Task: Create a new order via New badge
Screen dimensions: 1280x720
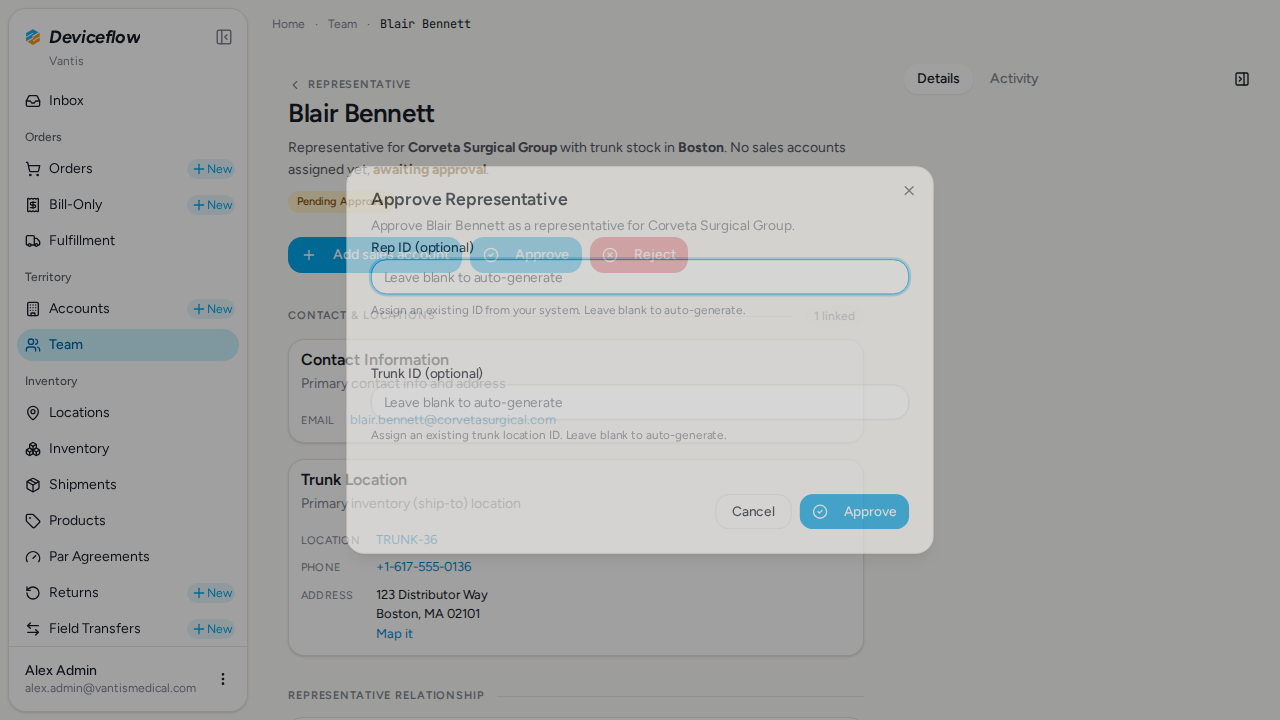Action: (x=211, y=169)
